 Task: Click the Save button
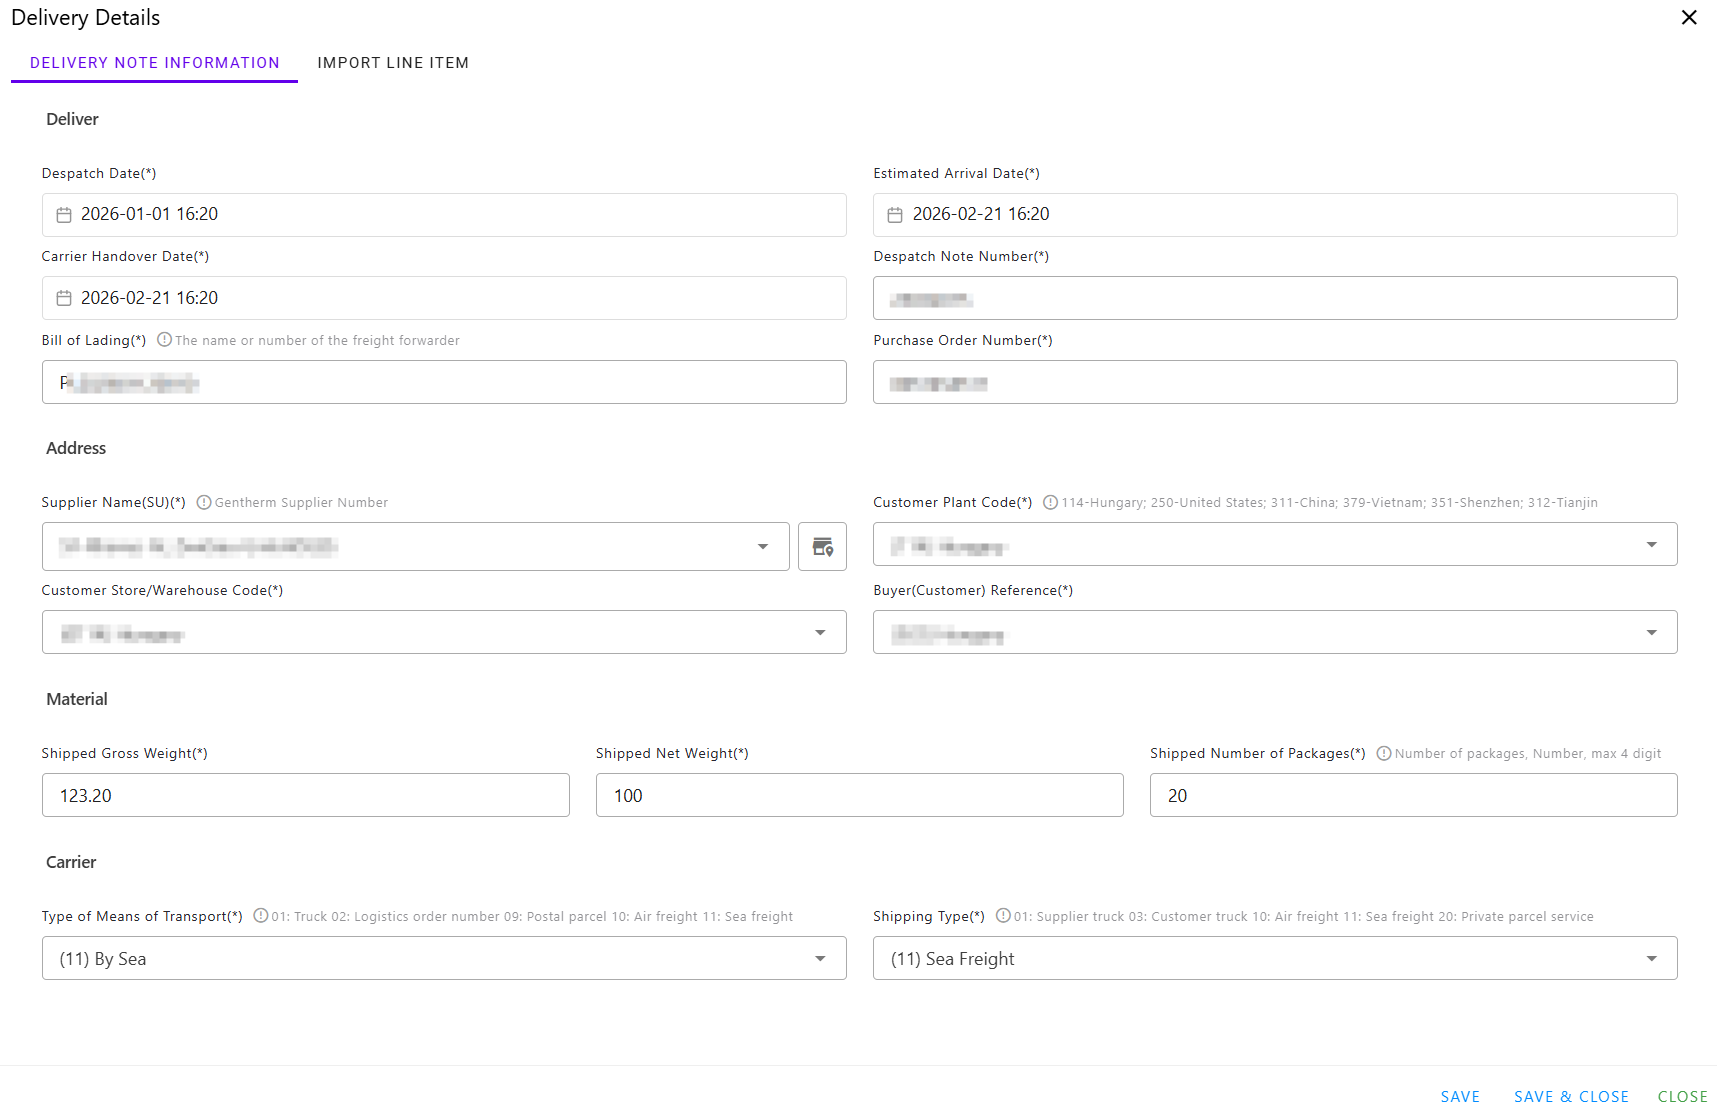(1459, 1096)
